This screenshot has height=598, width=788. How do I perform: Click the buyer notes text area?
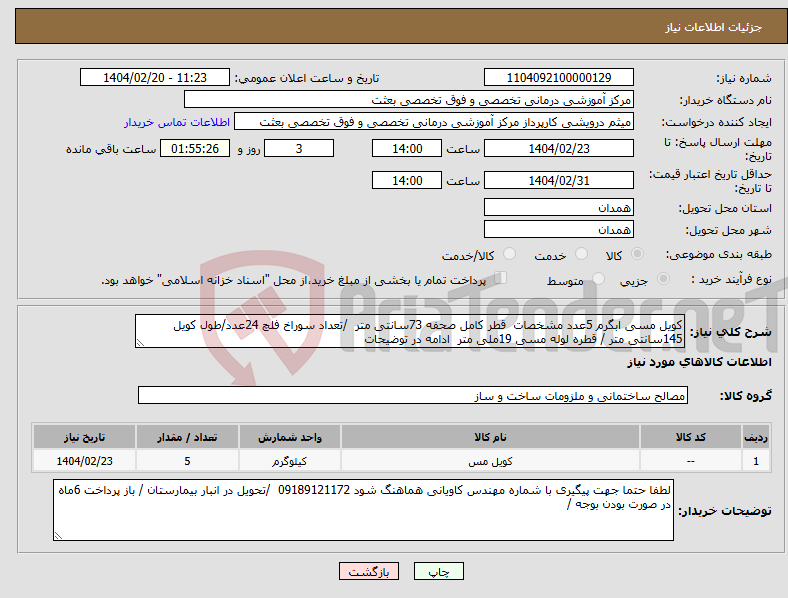click(363, 510)
